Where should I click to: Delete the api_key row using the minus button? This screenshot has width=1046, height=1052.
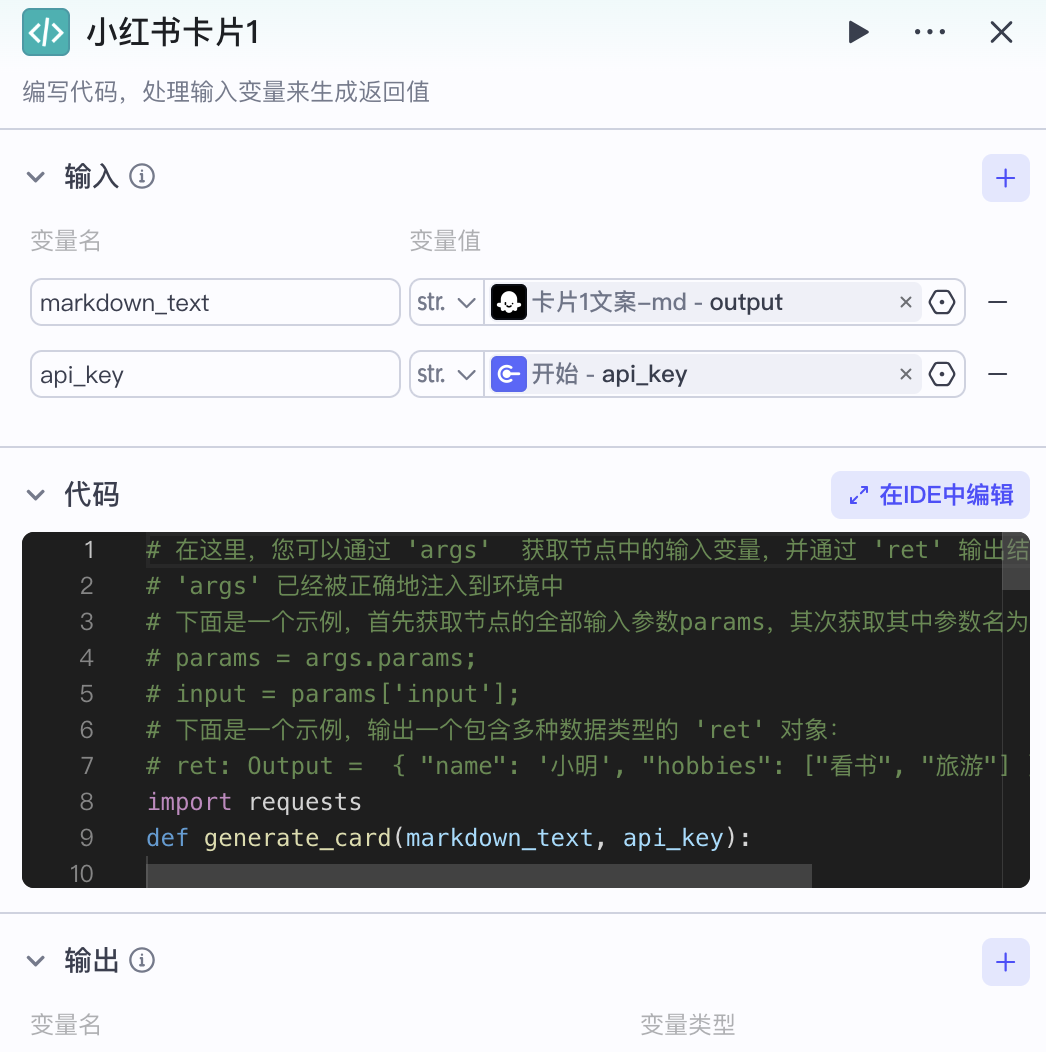click(997, 374)
